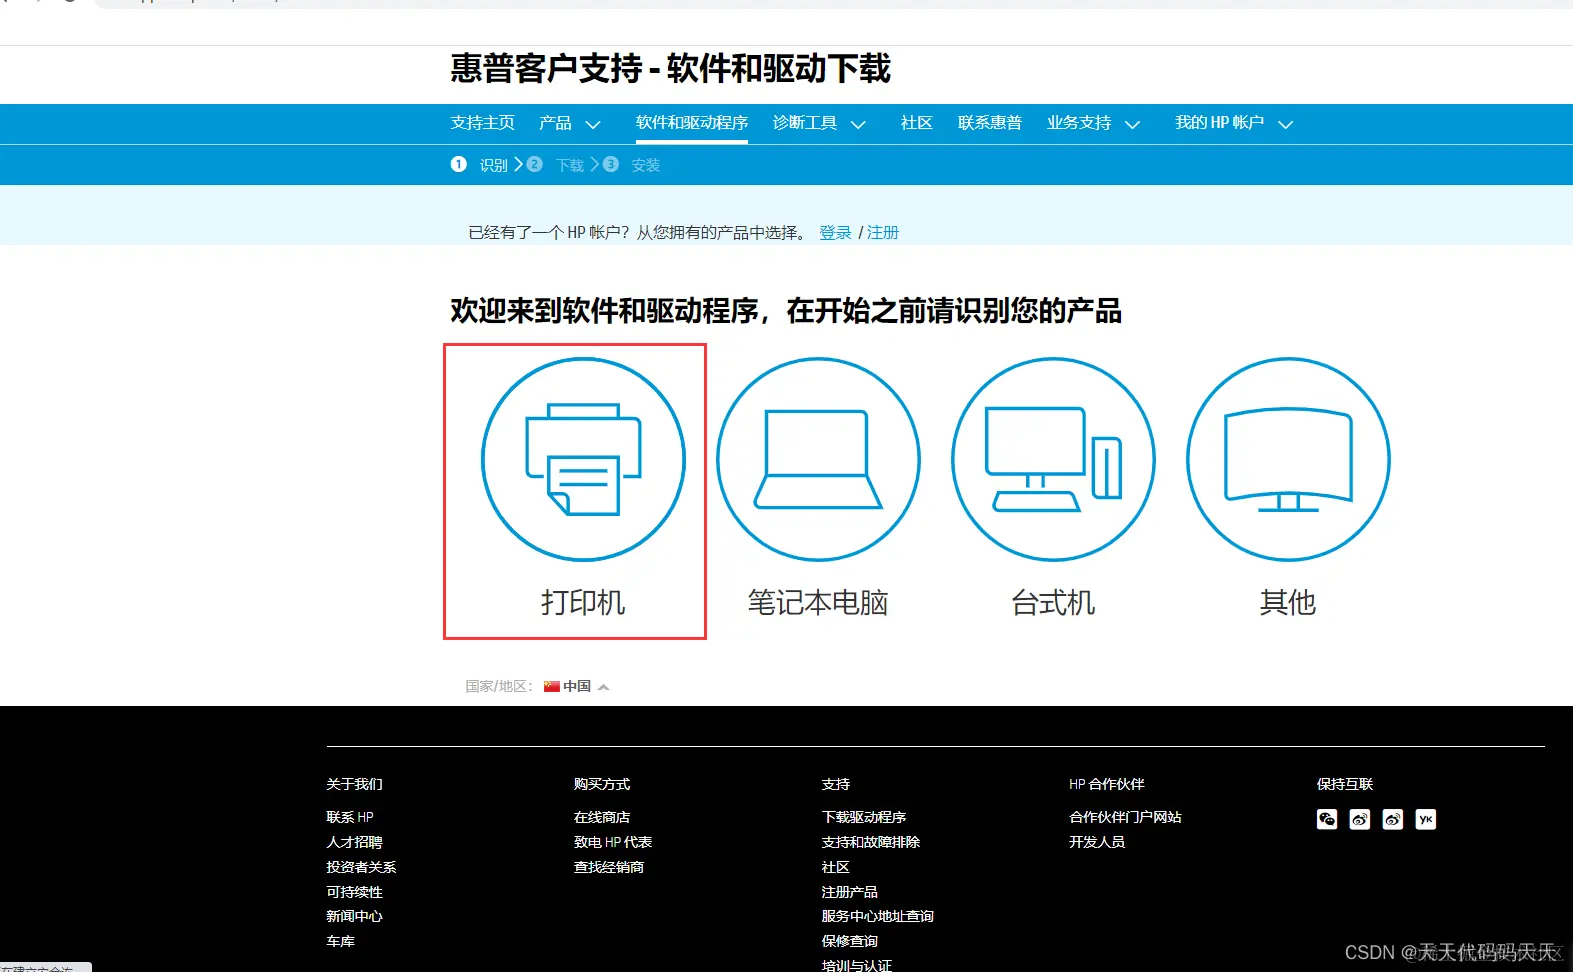This screenshot has width=1573, height=972.
Task: Go to 支持主页 nav item
Action: [x=482, y=123]
